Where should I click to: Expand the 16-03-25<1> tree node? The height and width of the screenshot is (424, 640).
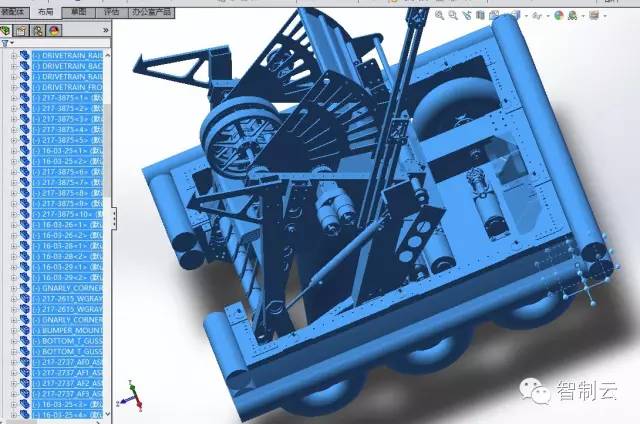14,151
